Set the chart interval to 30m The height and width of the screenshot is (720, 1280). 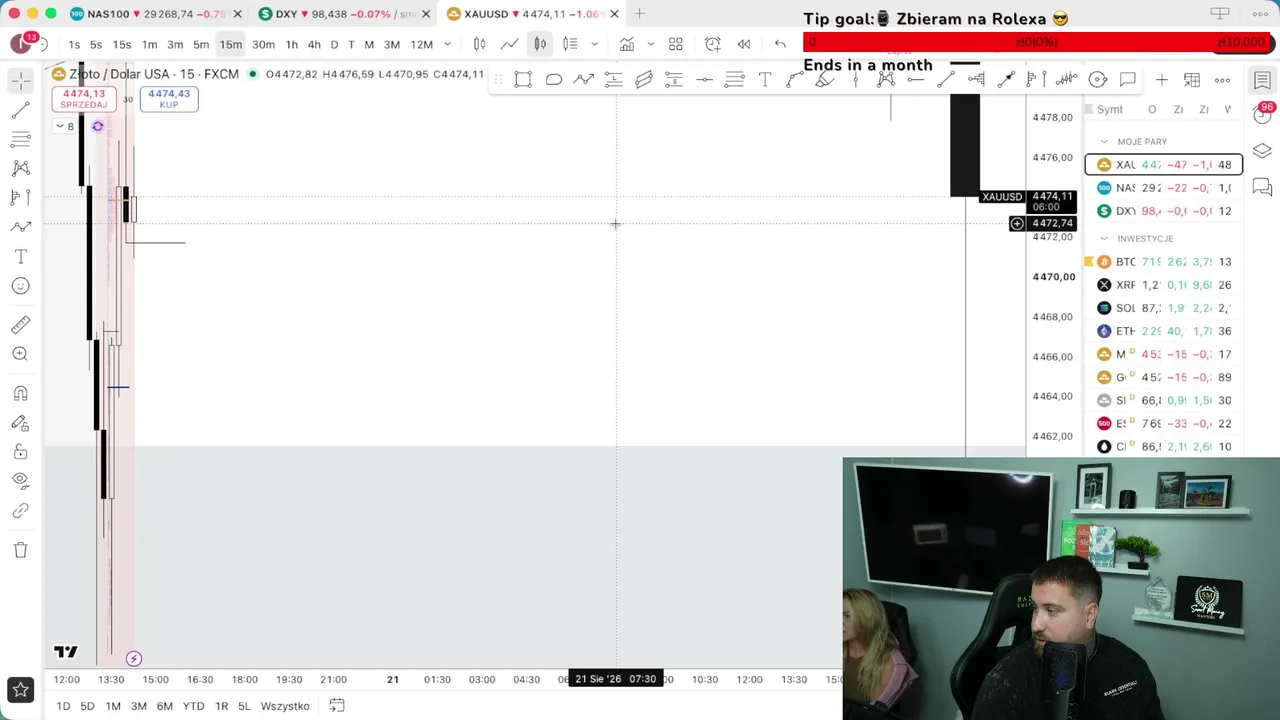(263, 44)
